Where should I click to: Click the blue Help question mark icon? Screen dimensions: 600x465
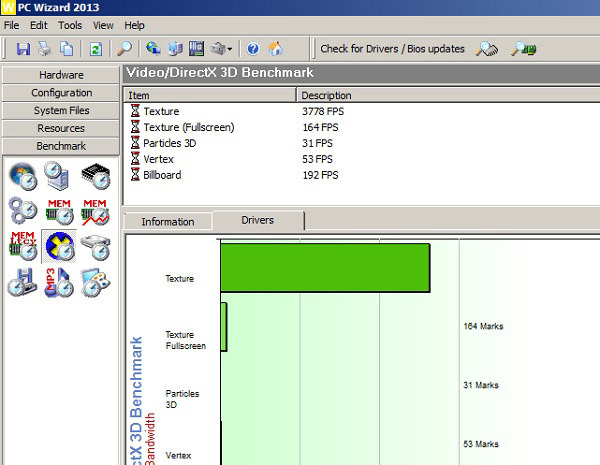point(253,48)
